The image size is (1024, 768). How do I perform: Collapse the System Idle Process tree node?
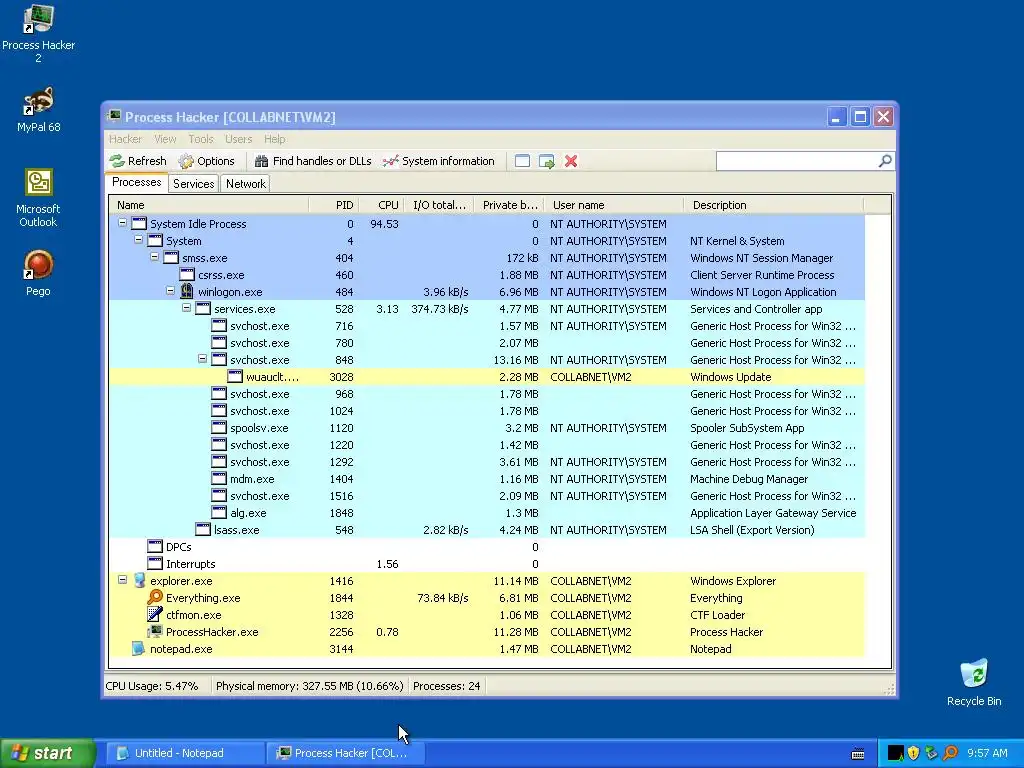coord(122,223)
